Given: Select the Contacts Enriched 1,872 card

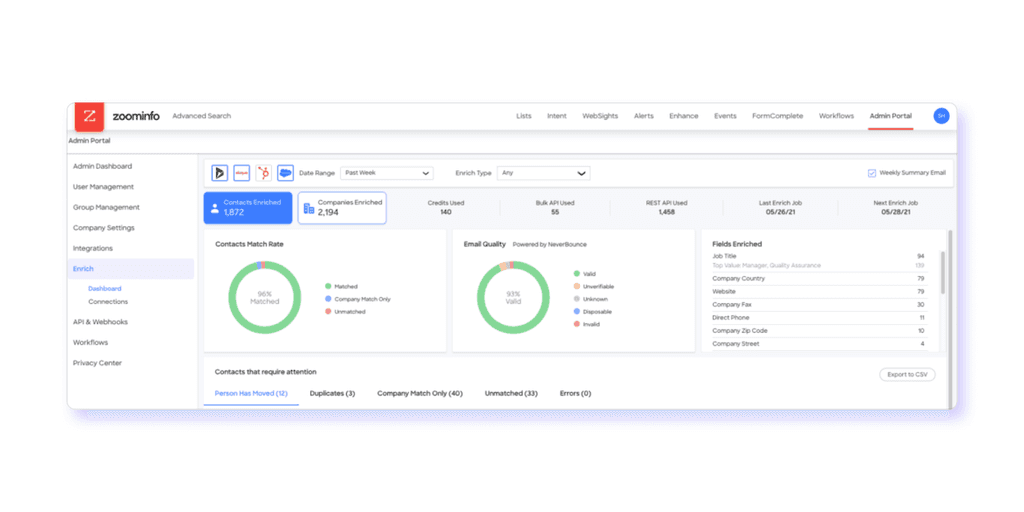Looking at the screenshot, I should tap(248, 208).
